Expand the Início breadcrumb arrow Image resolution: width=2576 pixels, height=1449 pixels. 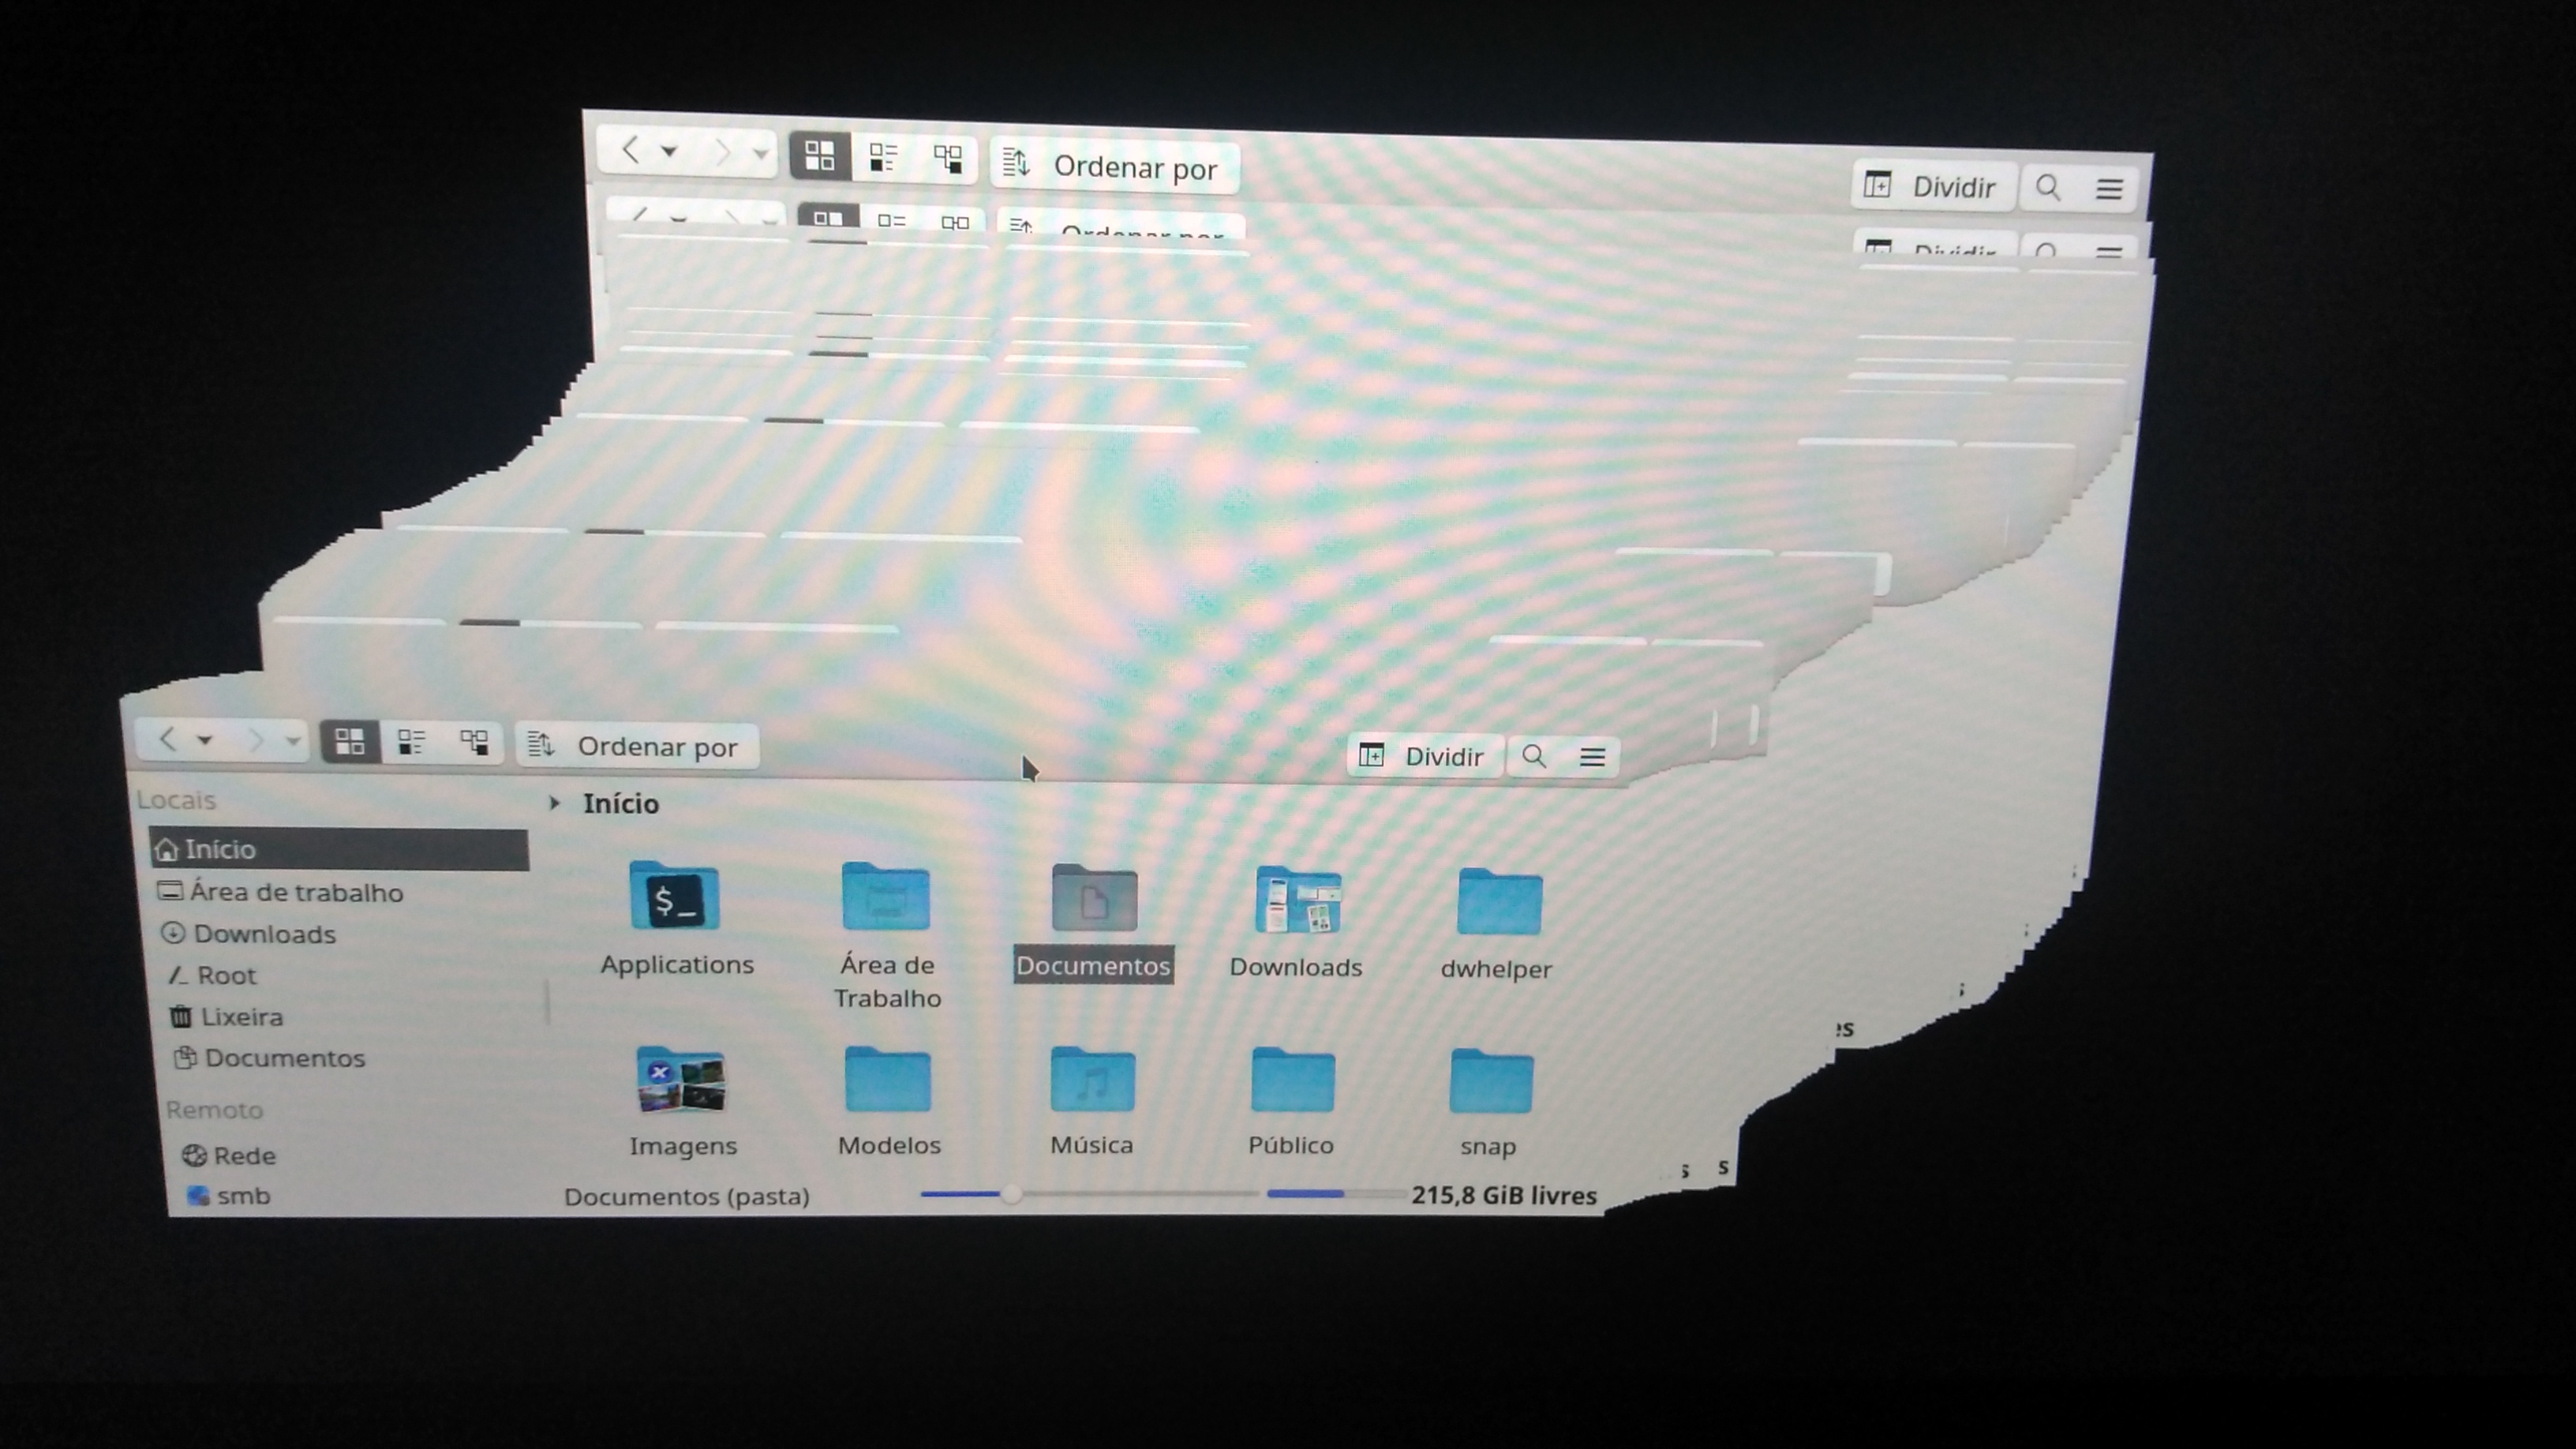[555, 803]
